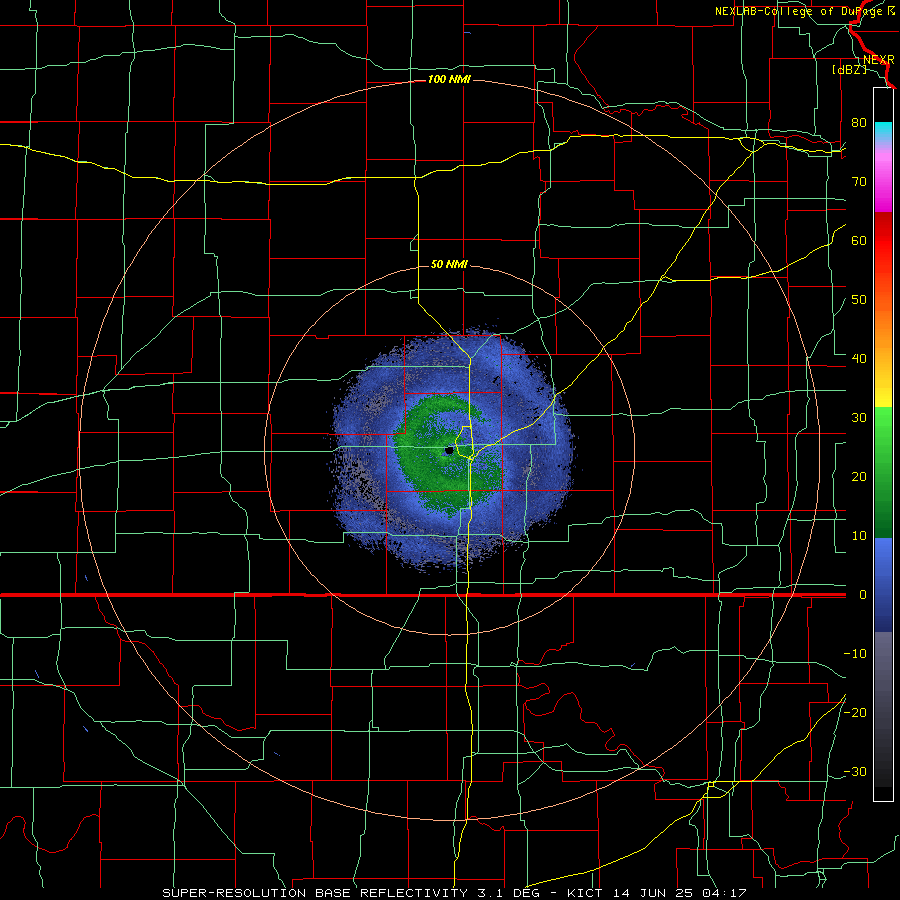The image size is (900, 900).
Task: Click the NEXLAB-College of DuPage watermark text
Action: 804,11
